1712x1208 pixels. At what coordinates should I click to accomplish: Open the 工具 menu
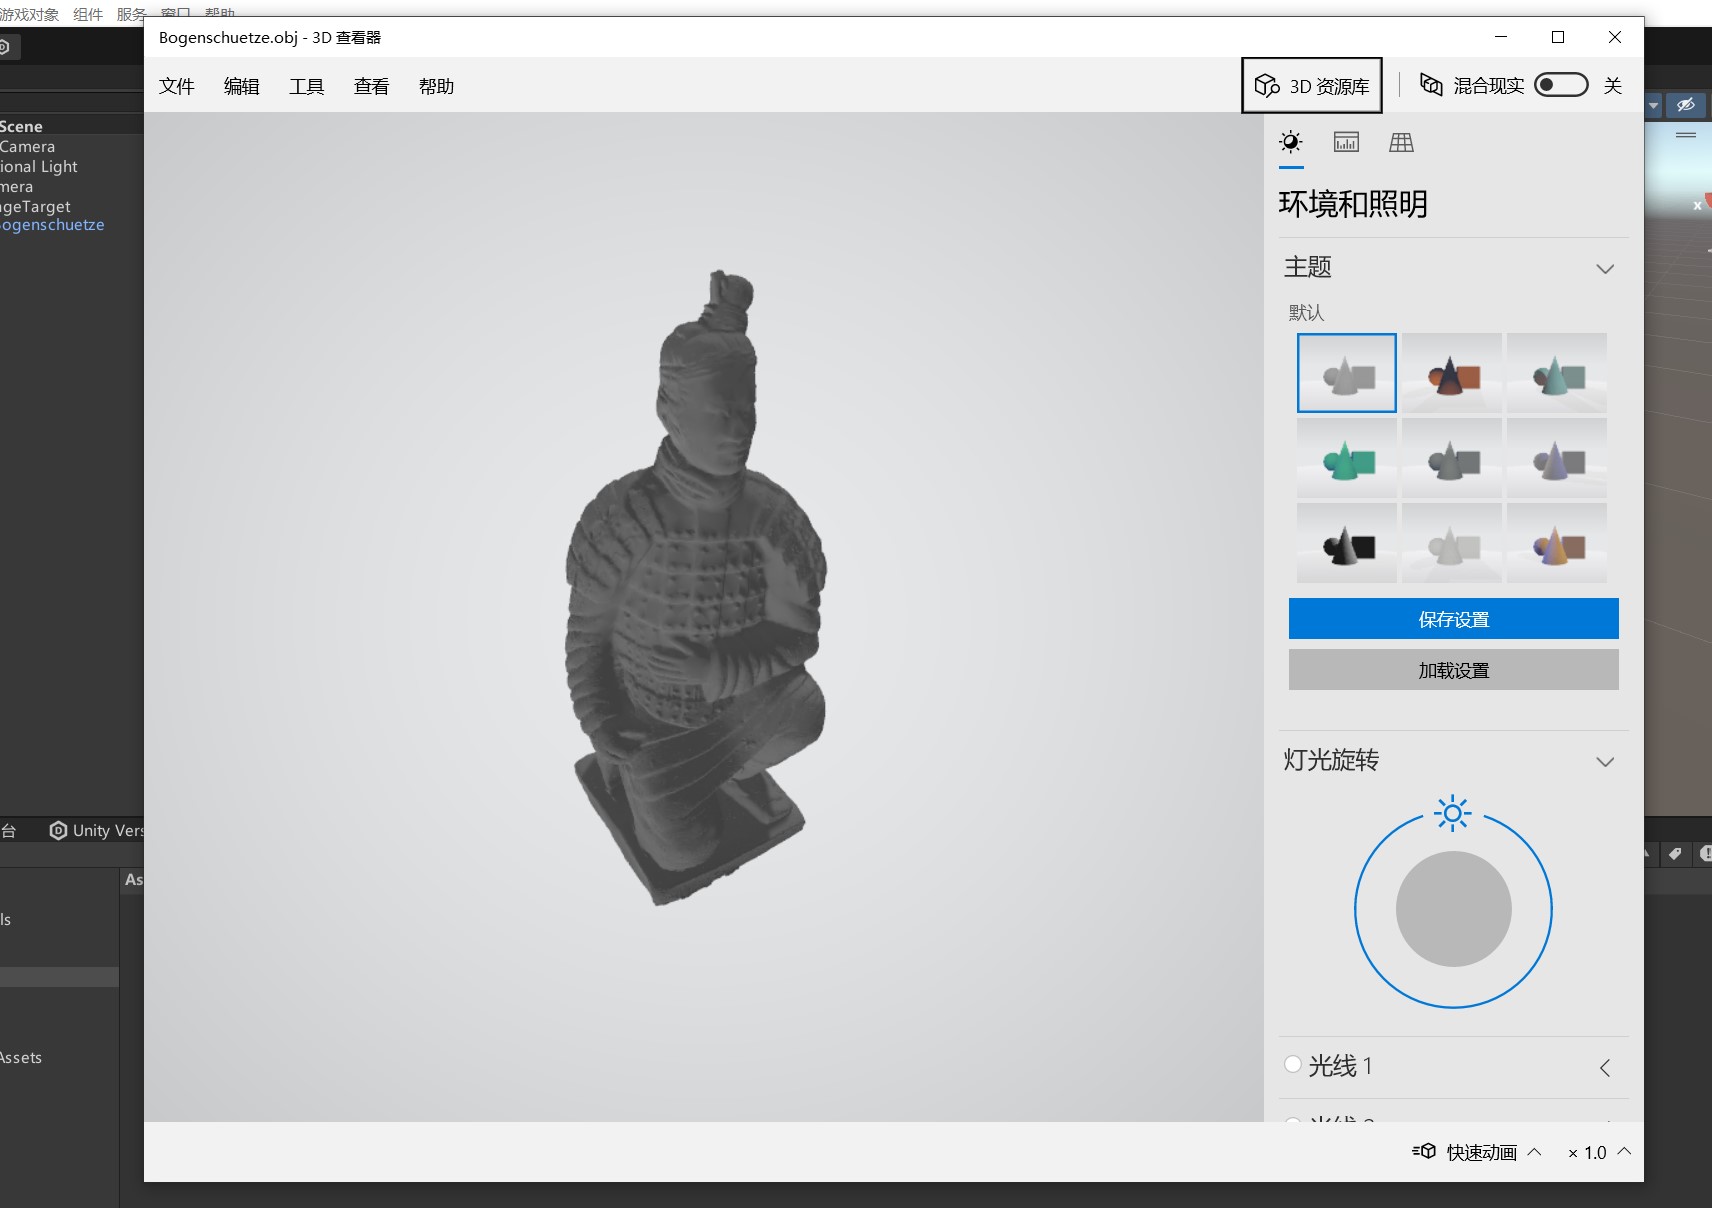(x=306, y=86)
